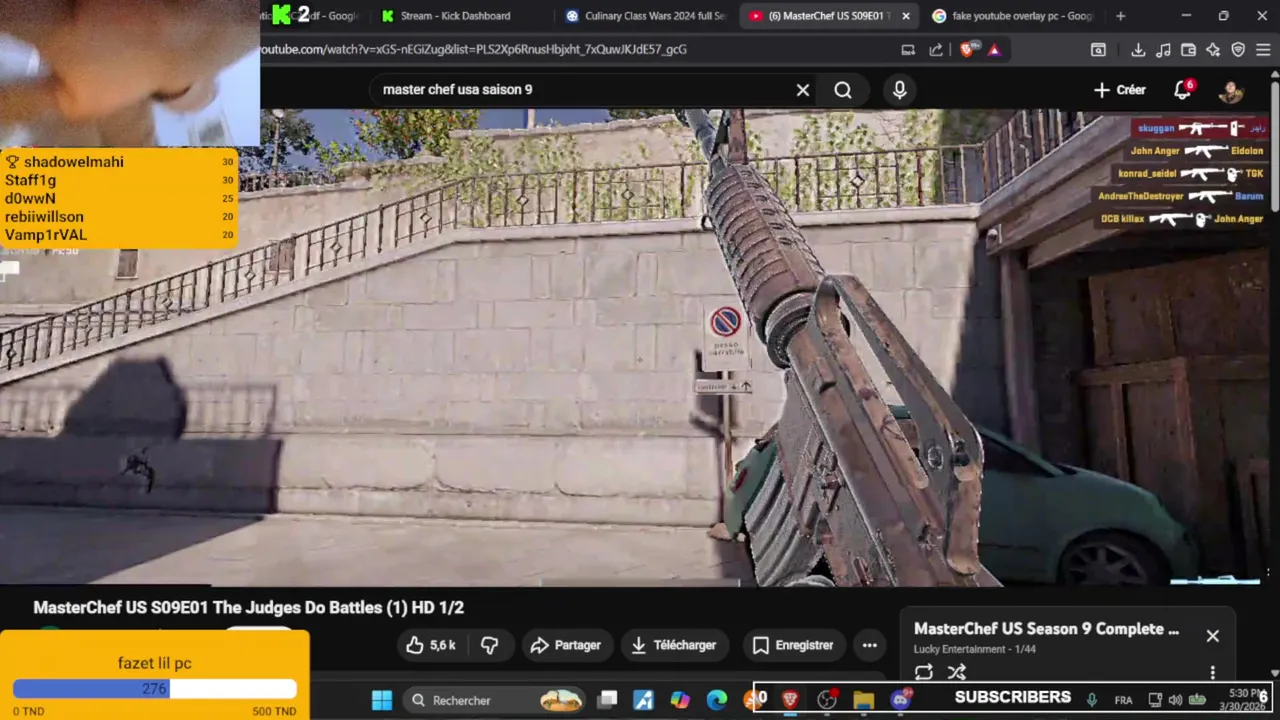
Task: Dislike the MasterChef video
Action: pyautogui.click(x=490, y=646)
